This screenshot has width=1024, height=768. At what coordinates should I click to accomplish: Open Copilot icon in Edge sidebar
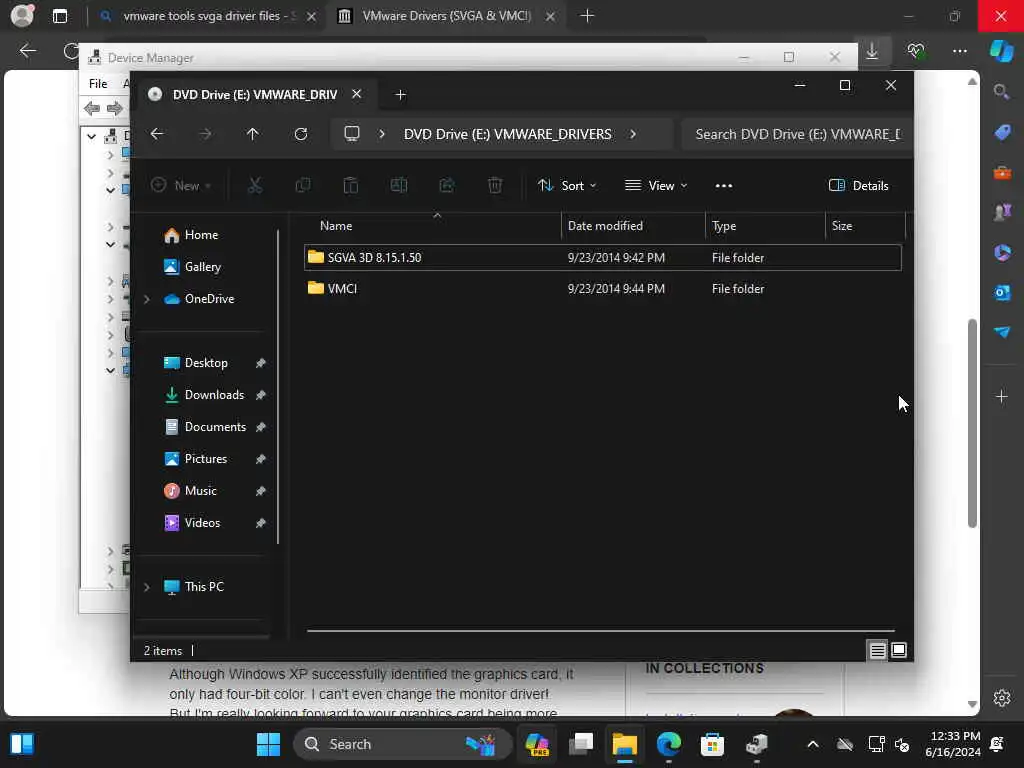1001,51
